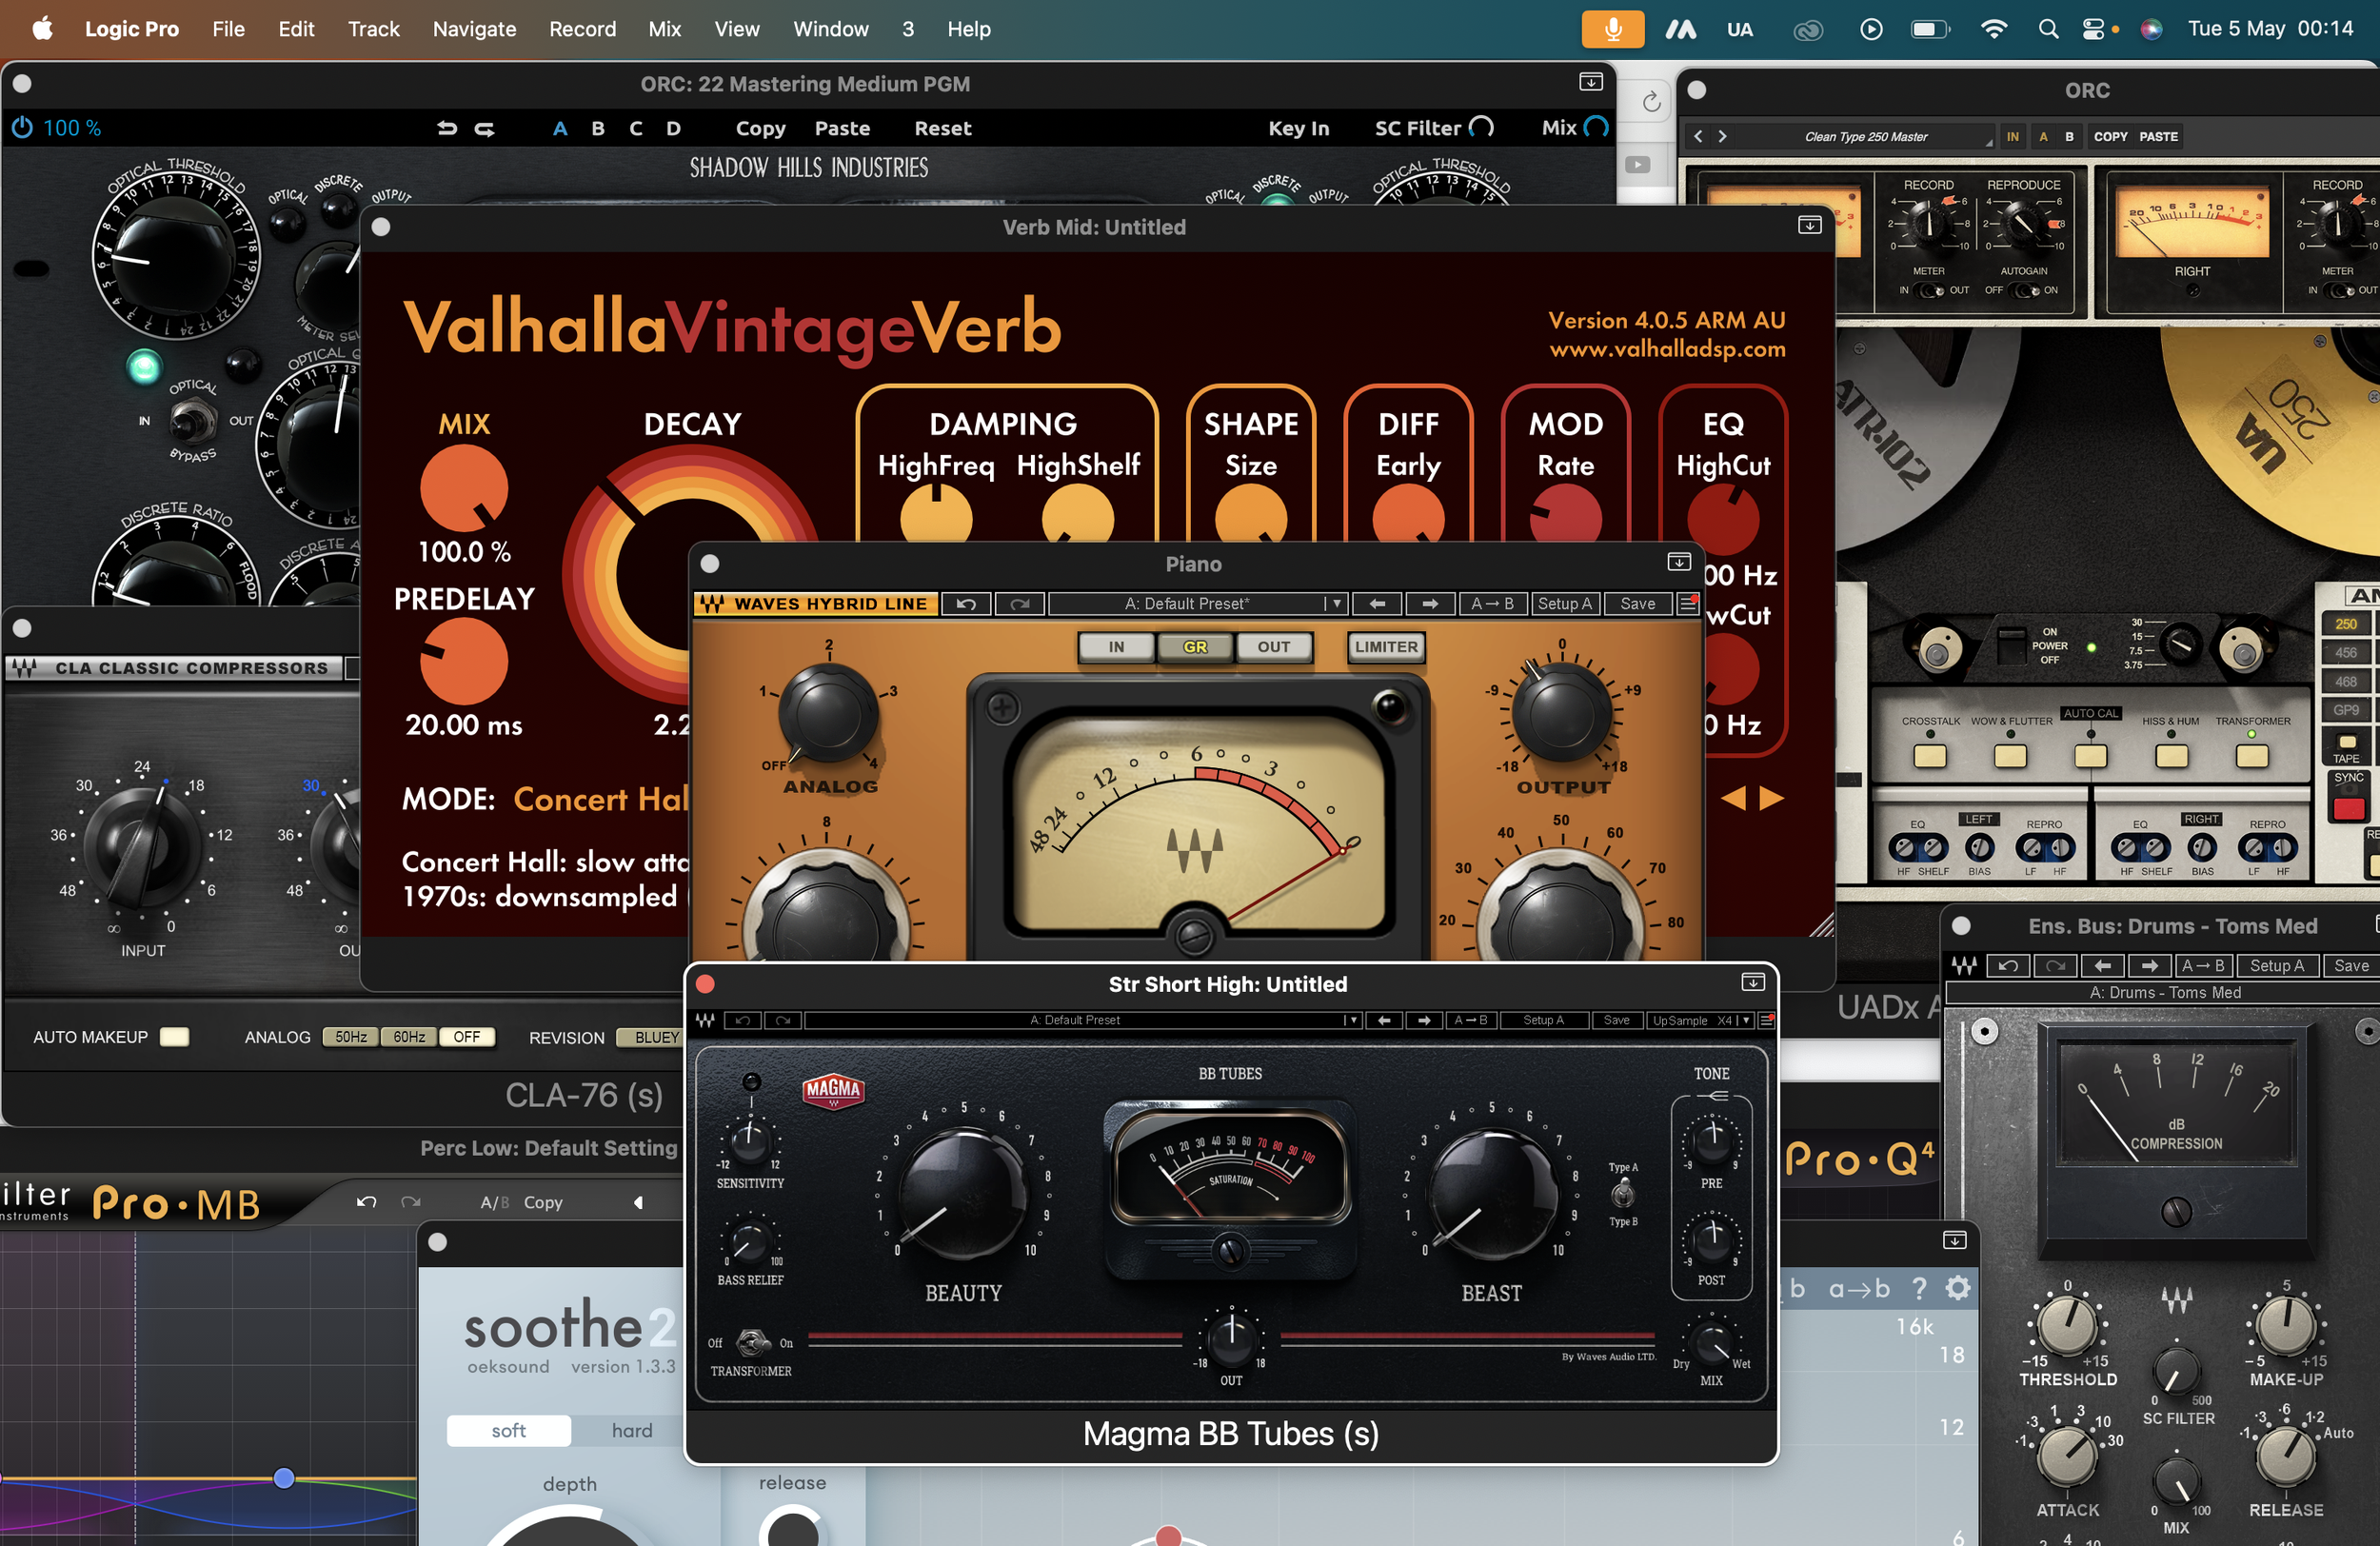Viewport: 2380px width, 1546px height.
Task: Open the Default Preset dropdown in Magma BB Tubes
Action: click(1083, 1020)
